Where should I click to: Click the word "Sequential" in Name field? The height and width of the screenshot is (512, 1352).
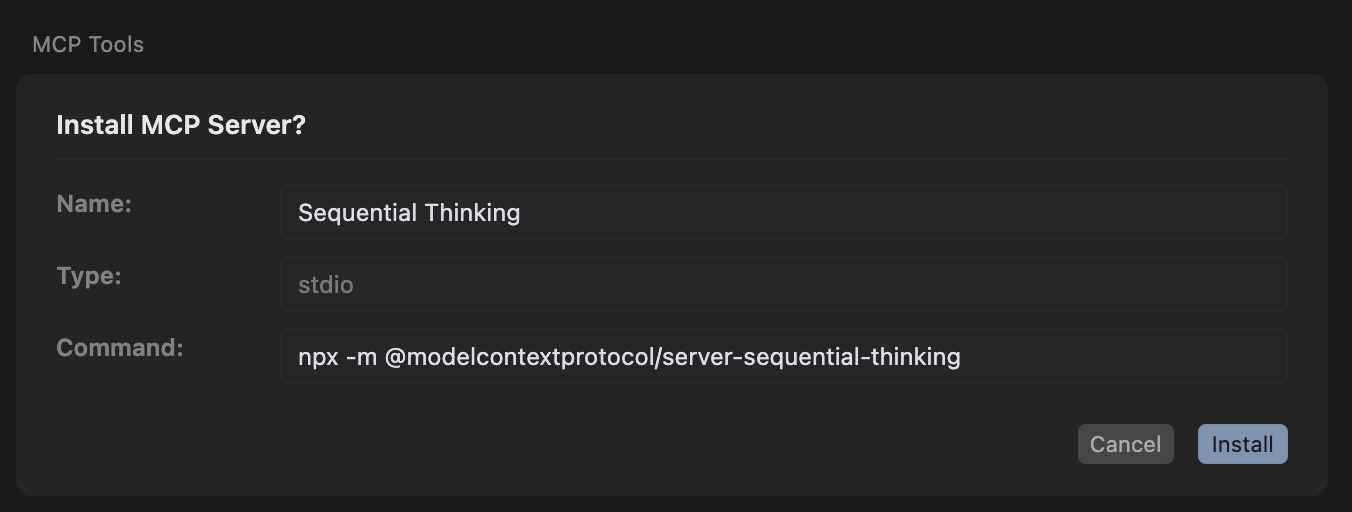pyautogui.click(x=357, y=213)
